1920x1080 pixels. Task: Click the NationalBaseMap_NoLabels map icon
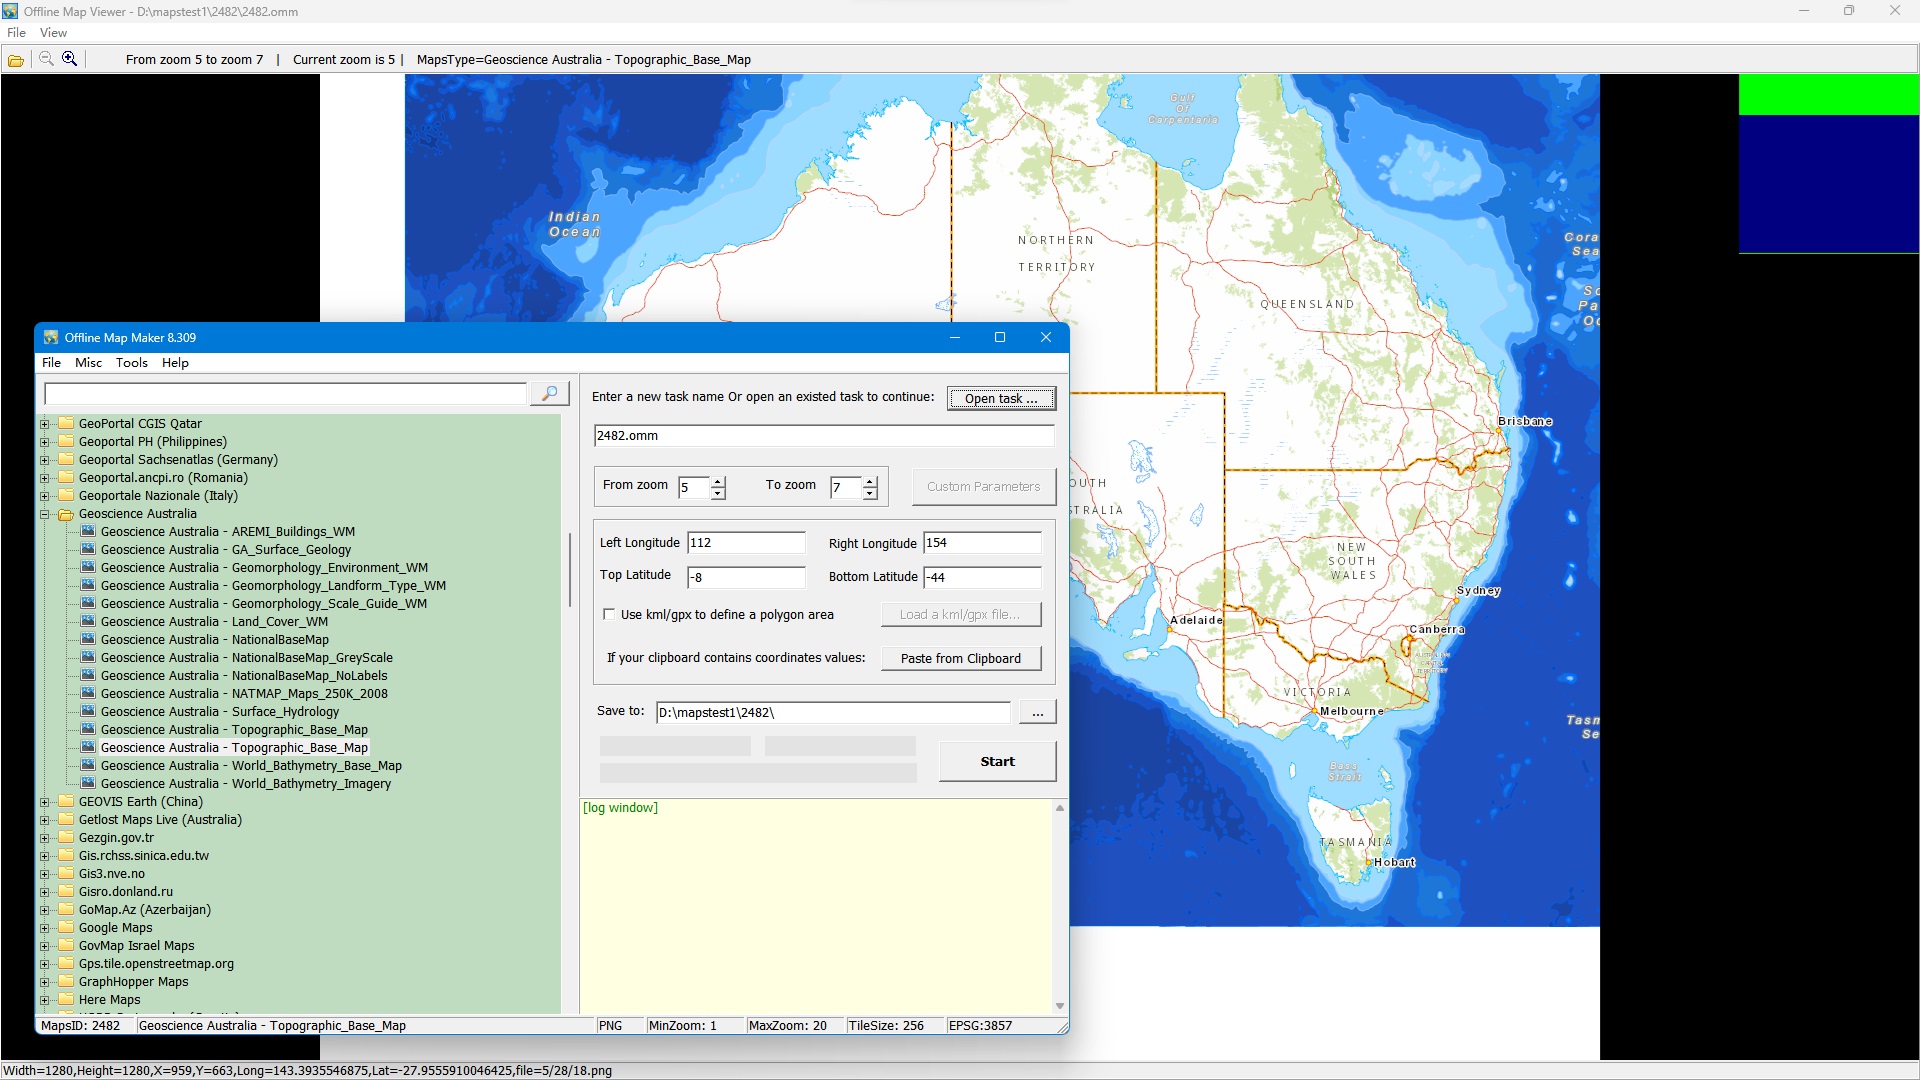(x=88, y=675)
